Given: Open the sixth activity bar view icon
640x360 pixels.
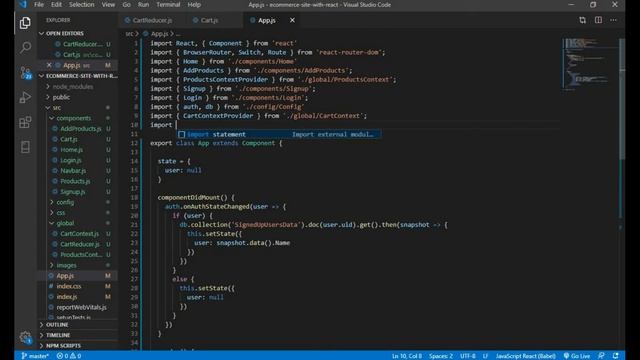Looking at the screenshot, I should (x=25, y=147).
